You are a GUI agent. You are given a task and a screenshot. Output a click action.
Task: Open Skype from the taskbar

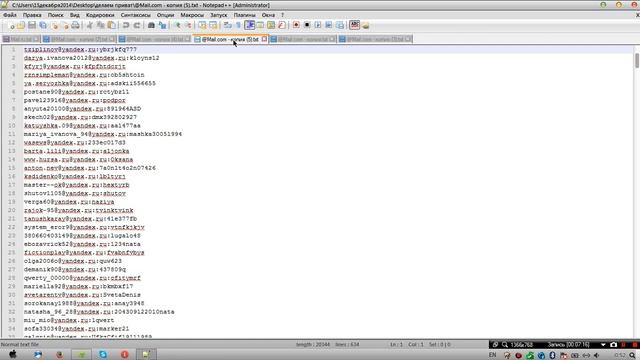pyautogui.click(x=103, y=354)
